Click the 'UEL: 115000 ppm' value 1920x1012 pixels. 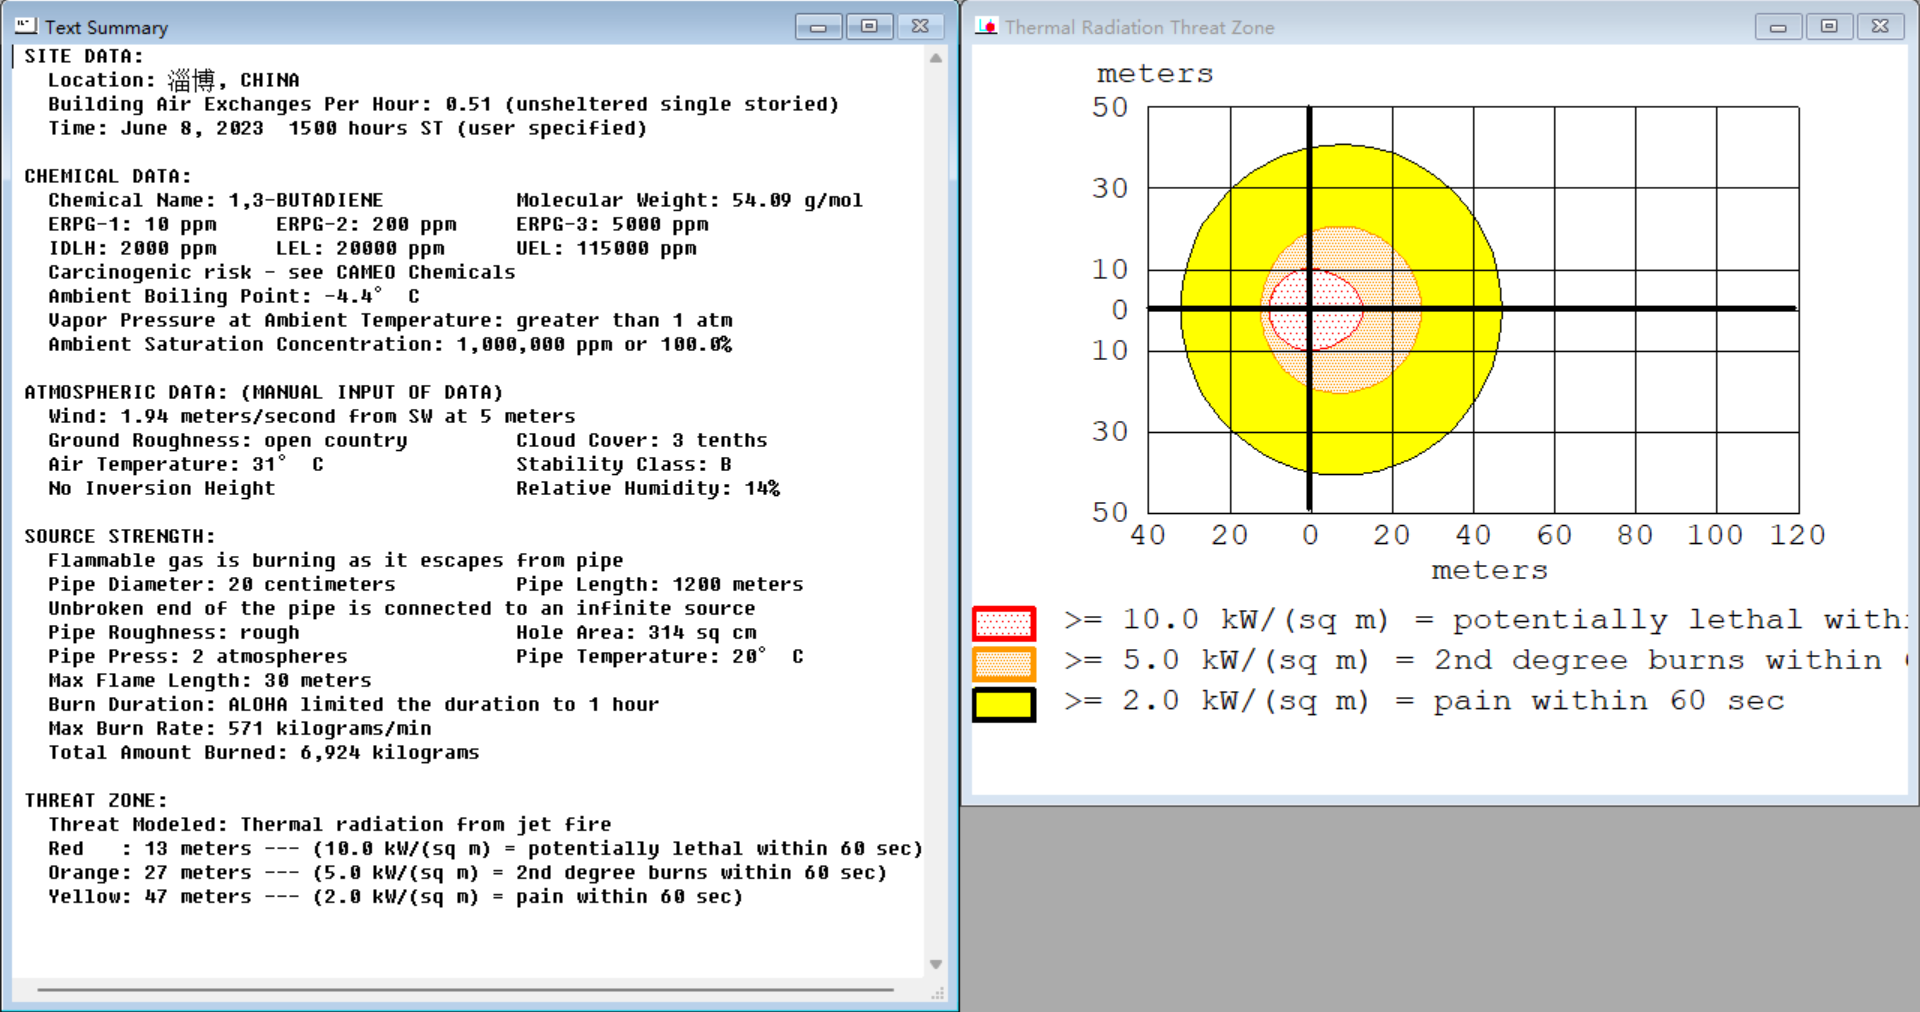(606, 248)
